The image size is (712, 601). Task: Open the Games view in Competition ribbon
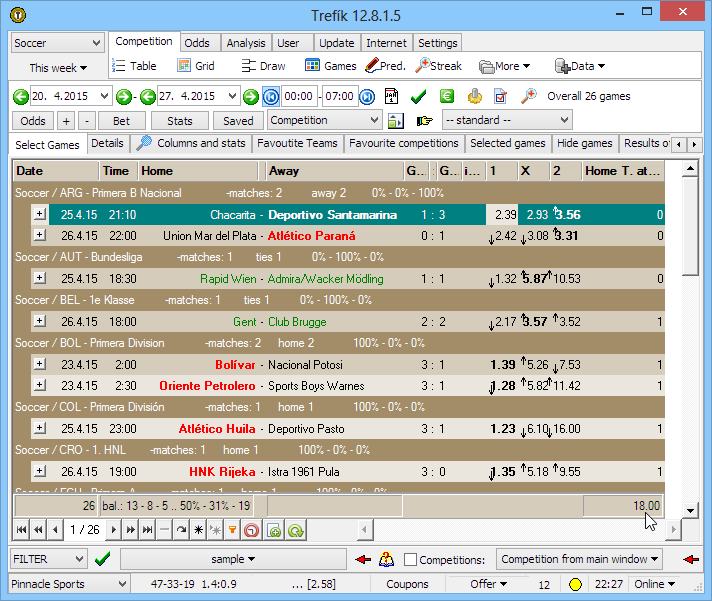[330, 66]
